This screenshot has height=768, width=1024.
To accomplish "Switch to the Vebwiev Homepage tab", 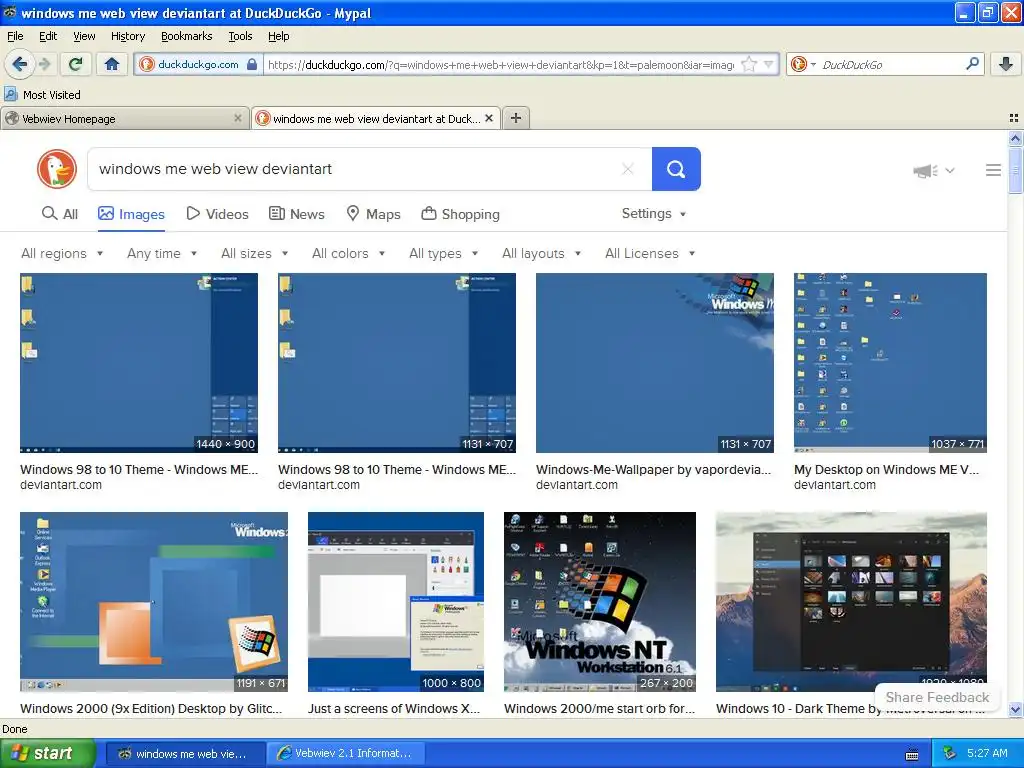I will coord(124,118).
